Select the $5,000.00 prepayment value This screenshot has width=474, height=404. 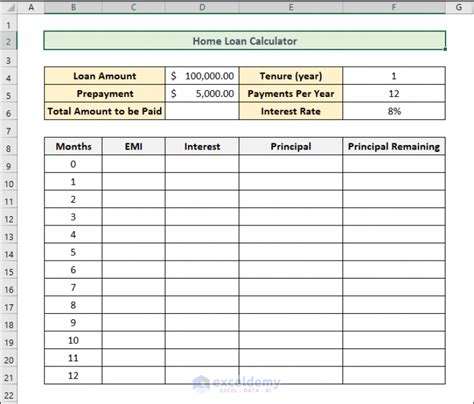[202, 94]
